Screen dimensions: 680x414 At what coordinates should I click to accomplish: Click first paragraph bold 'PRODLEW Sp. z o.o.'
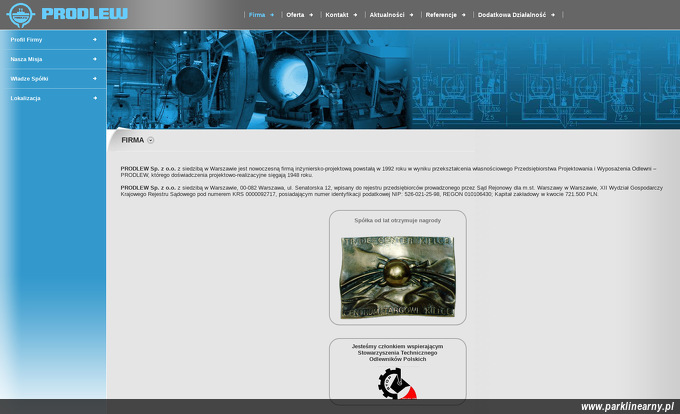148,169
